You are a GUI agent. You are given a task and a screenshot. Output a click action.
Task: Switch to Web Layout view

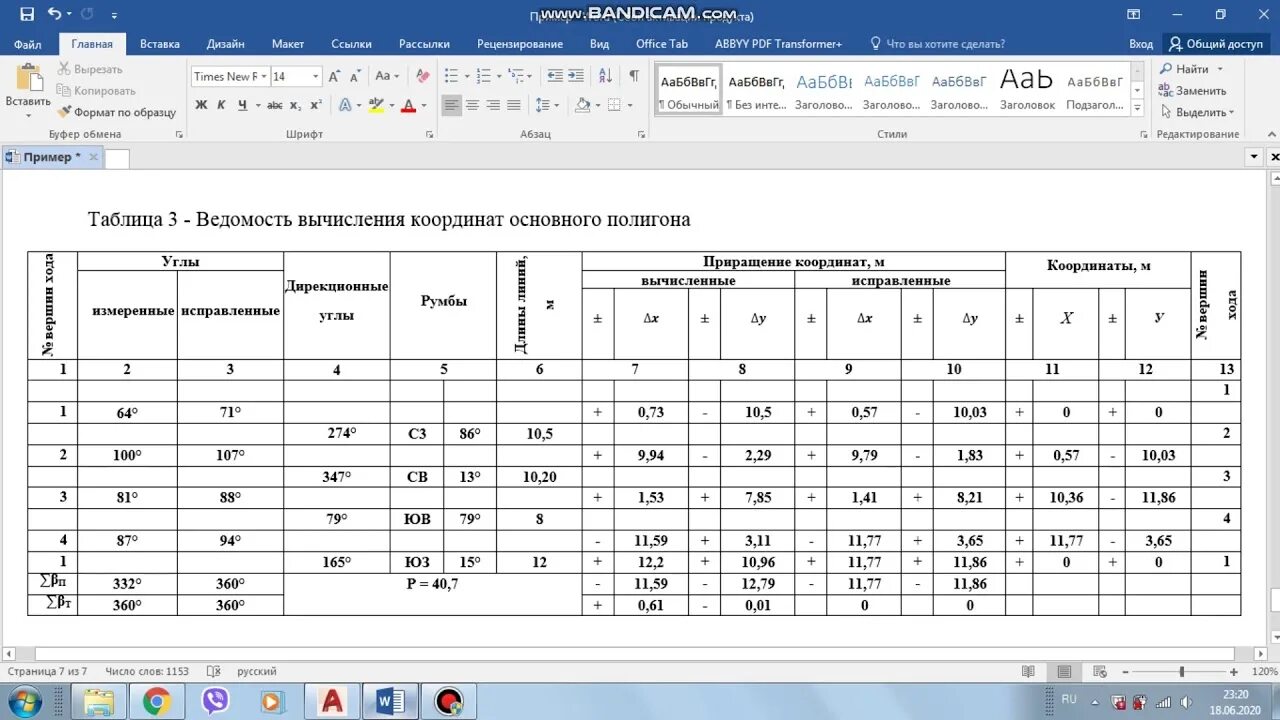[1099, 672]
